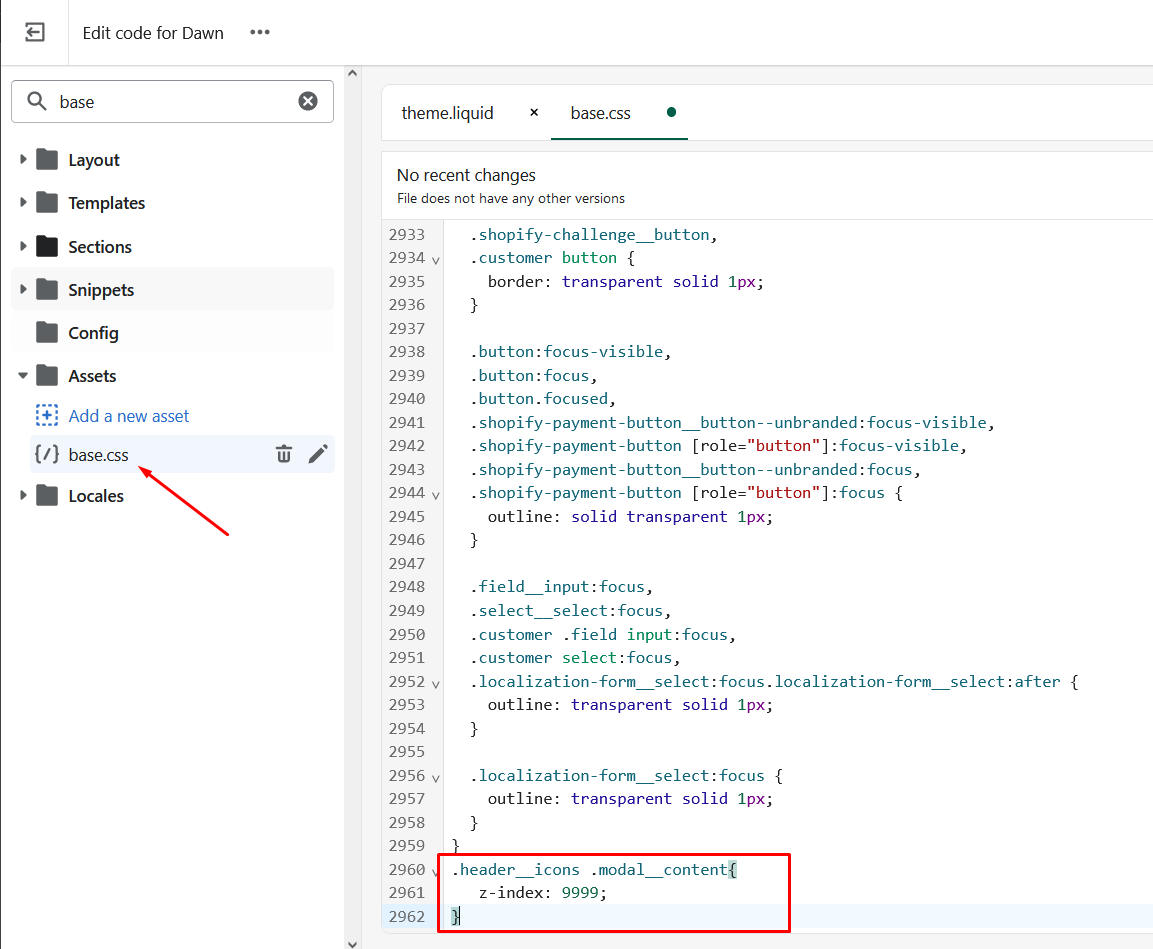This screenshot has width=1153, height=949.
Task: Click '.customer .field input:focus,' code line
Action: point(603,634)
